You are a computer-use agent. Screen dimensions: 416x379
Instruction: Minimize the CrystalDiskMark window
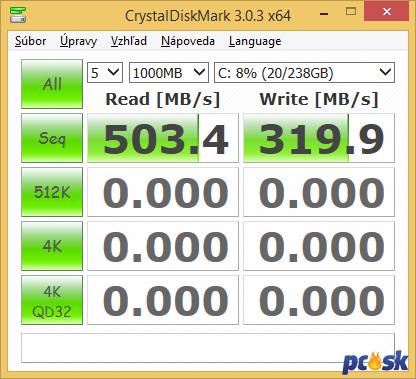(324, 13)
